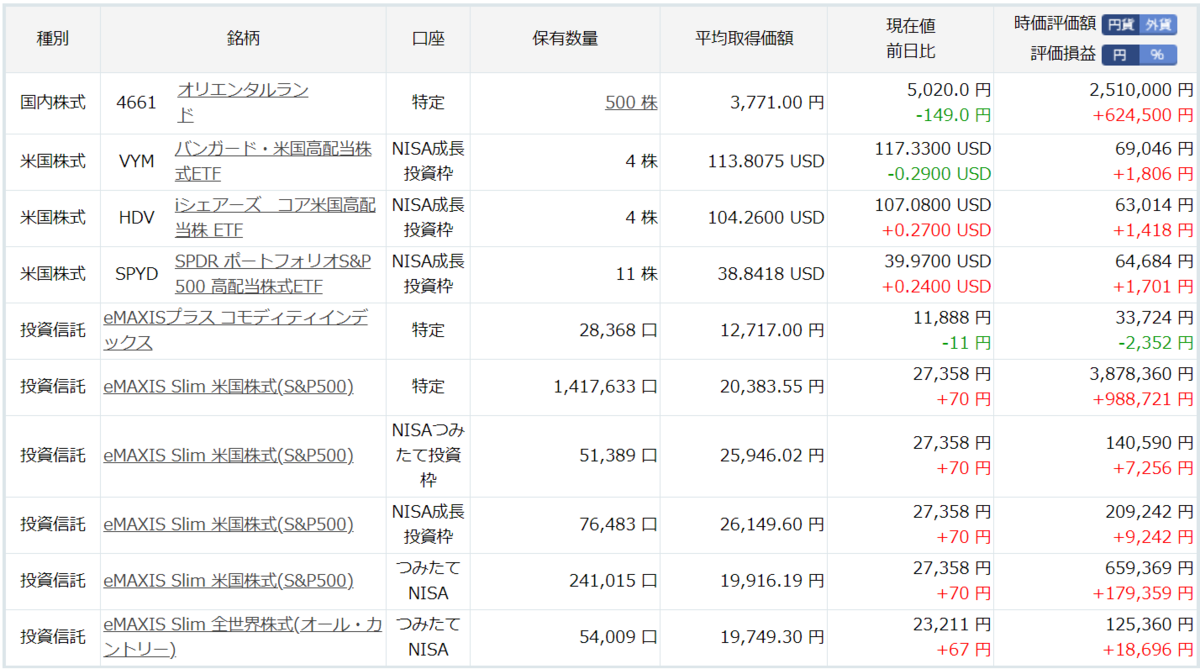Open eMAXIS Slim 全世界株式 オール・カントリー link
Viewport: 1200px width, 669px height.
242,636
